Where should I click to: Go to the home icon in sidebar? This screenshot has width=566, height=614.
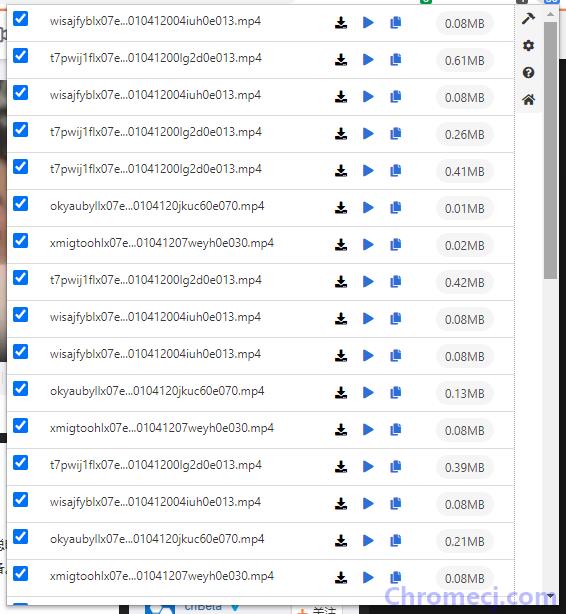click(x=528, y=100)
